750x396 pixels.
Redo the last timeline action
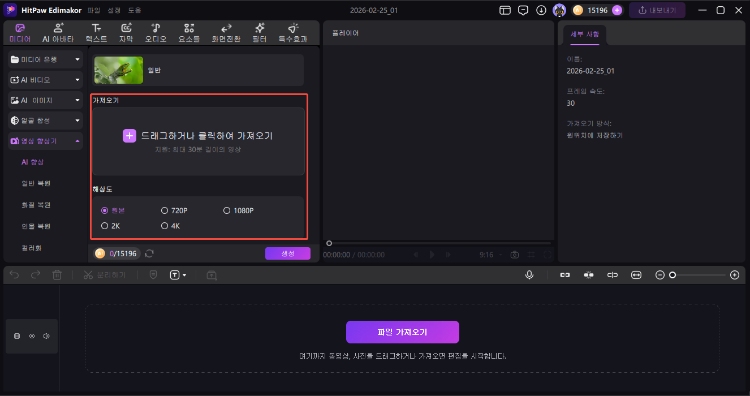35,275
